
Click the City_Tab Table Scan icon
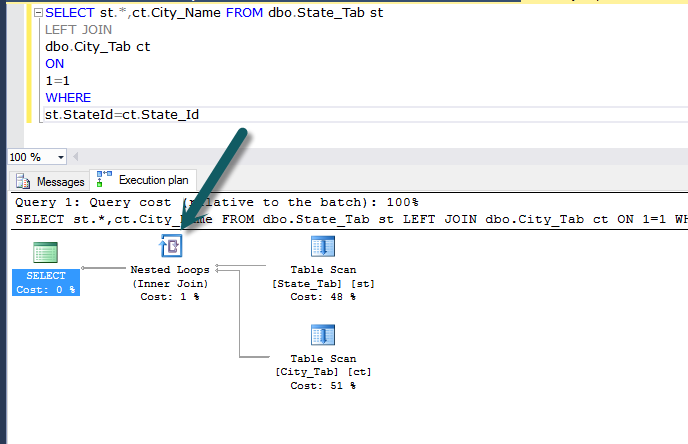pos(323,335)
